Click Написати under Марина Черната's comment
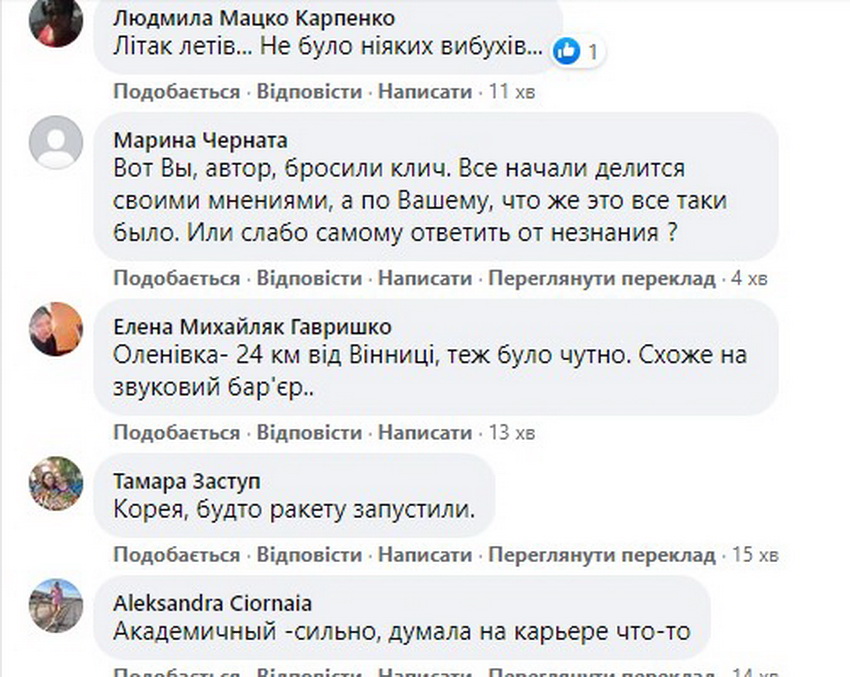This screenshot has width=850, height=677. click(x=424, y=277)
